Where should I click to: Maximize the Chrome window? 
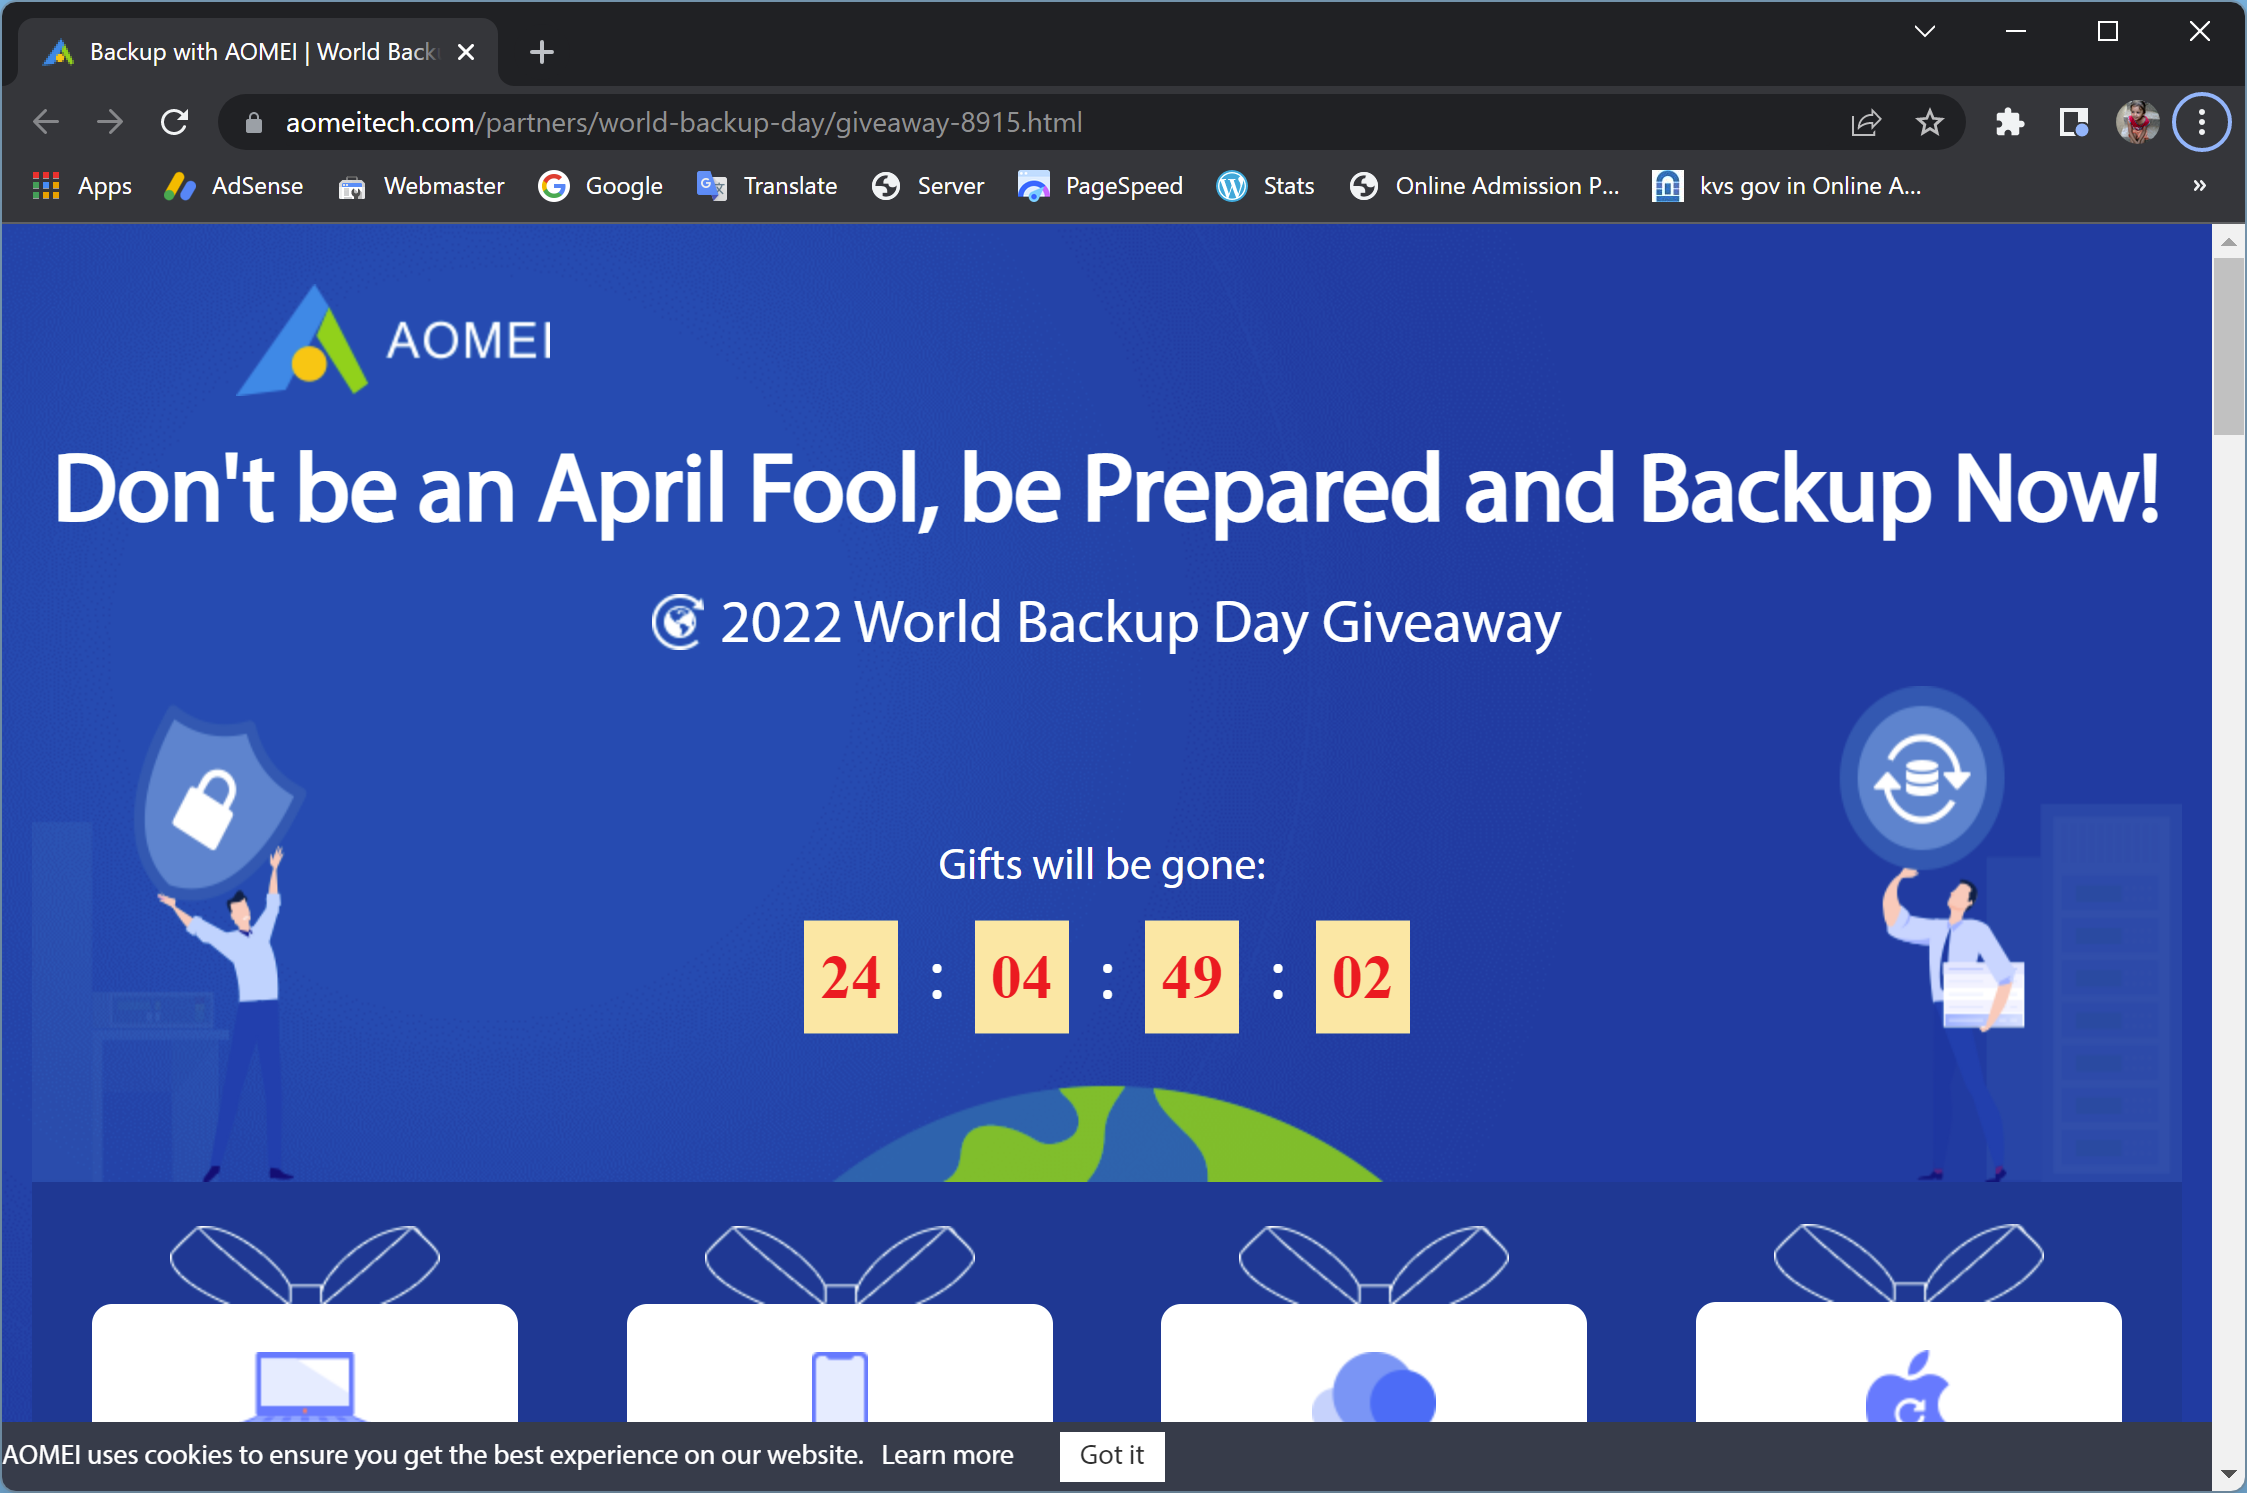click(2108, 32)
